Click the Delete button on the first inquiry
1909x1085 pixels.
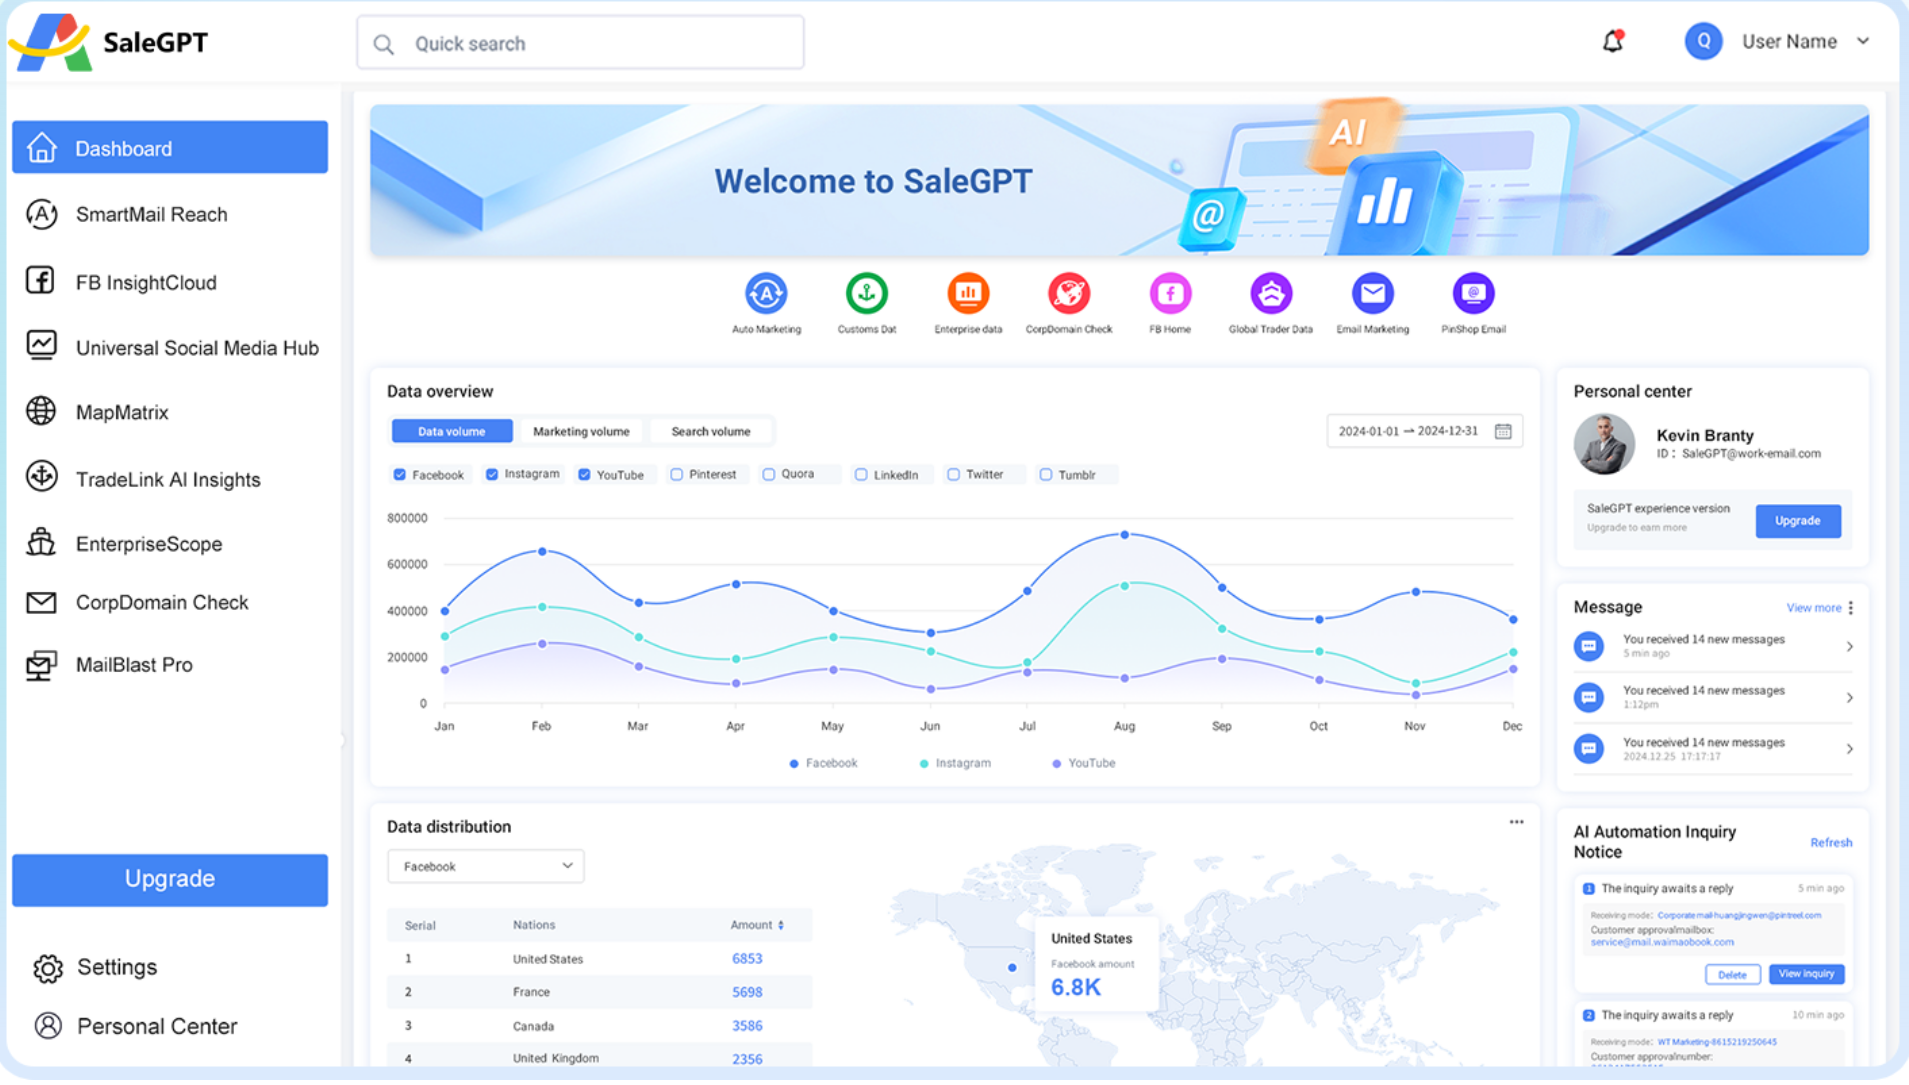[1732, 974]
